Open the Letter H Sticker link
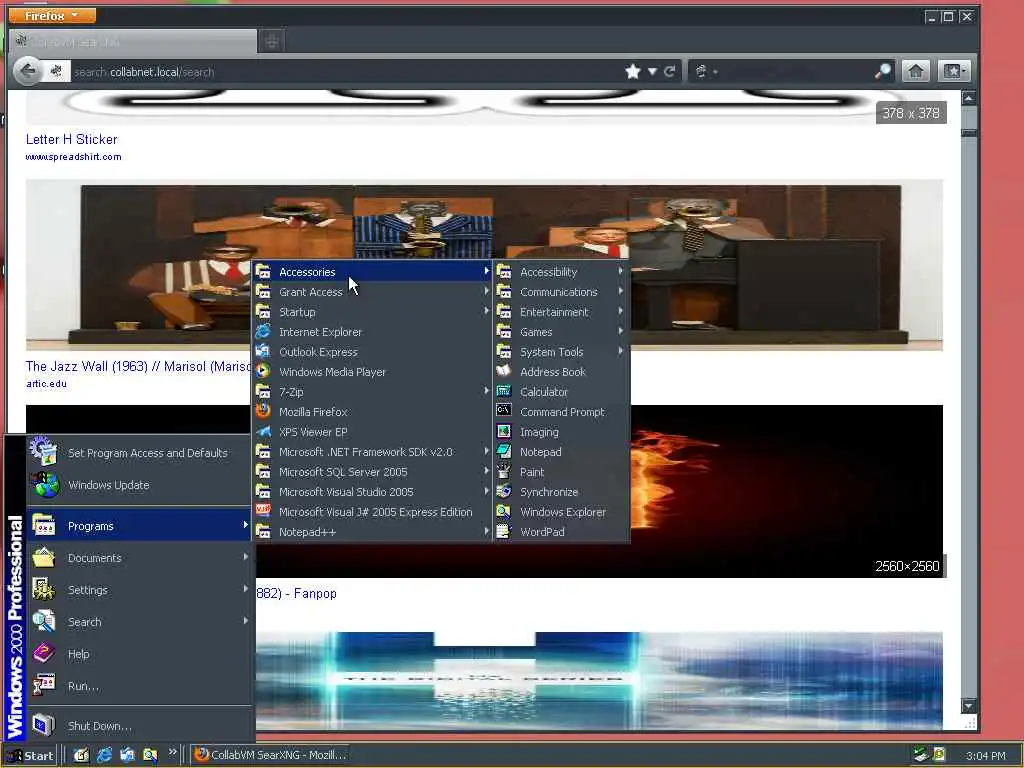This screenshot has height=768, width=1024. (72, 139)
